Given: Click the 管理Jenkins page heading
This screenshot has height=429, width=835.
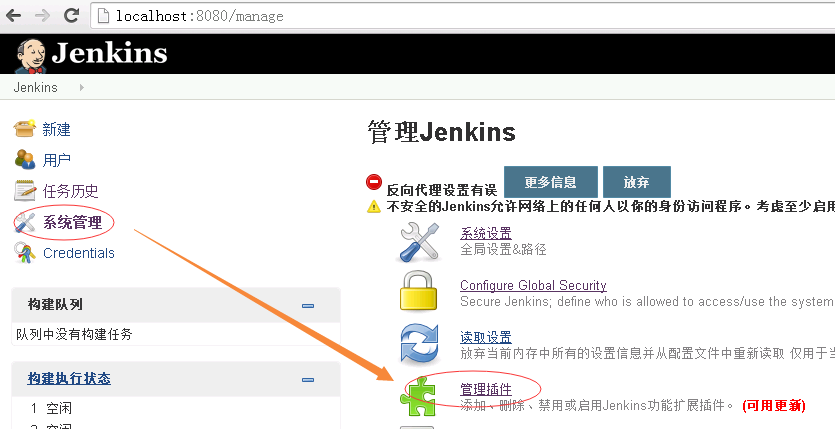Looking at the screenshot, I should [x=441, y=132].
